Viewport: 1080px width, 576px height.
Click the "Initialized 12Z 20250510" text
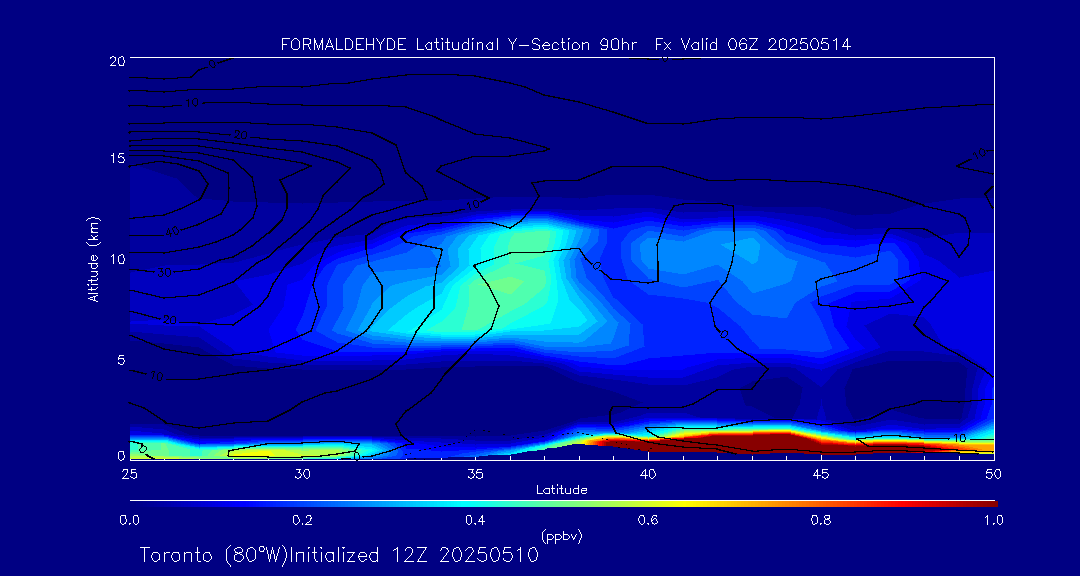coord(413,555)
